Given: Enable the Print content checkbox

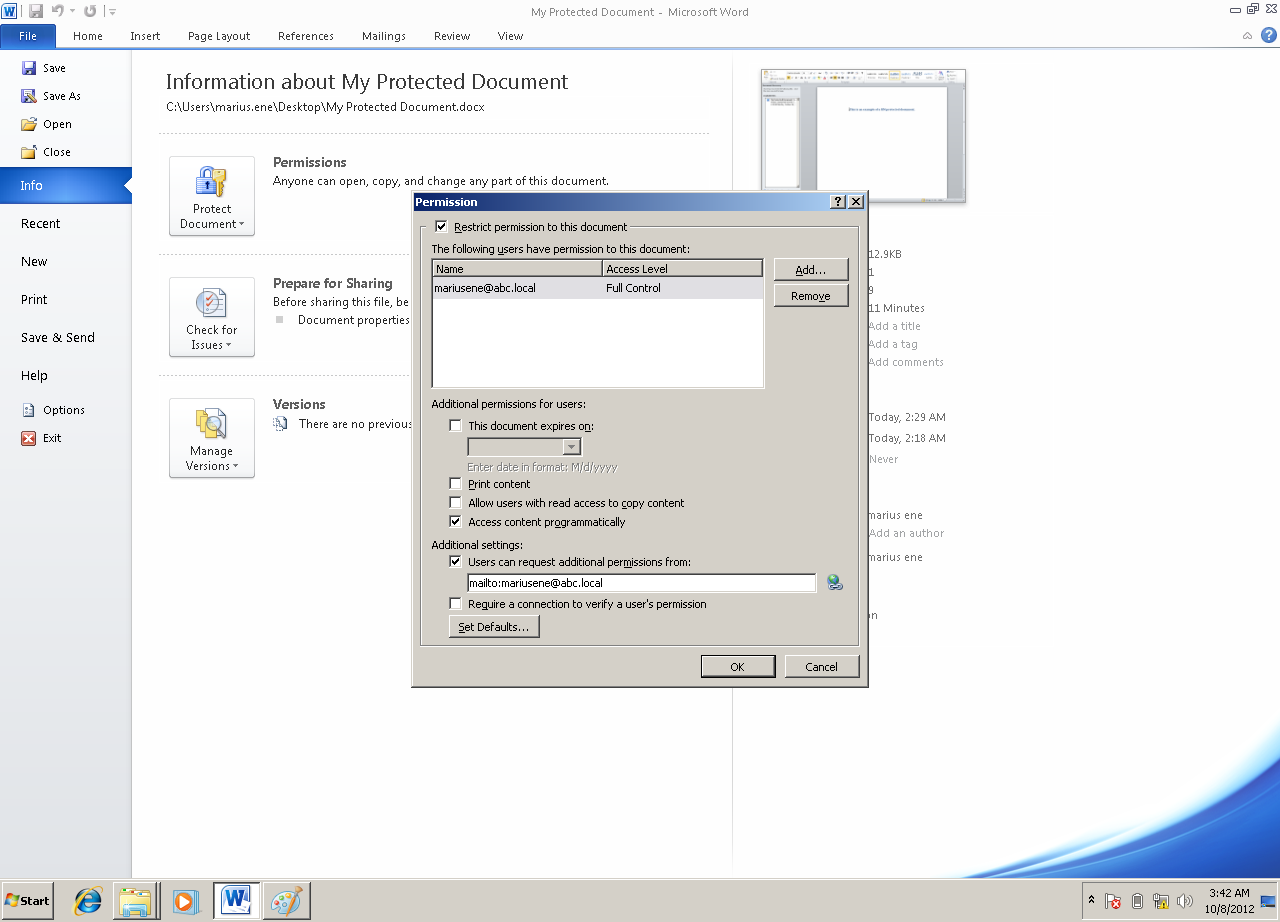Looking at the screenshot, I should pyautogui.click(x=456, y=484).
